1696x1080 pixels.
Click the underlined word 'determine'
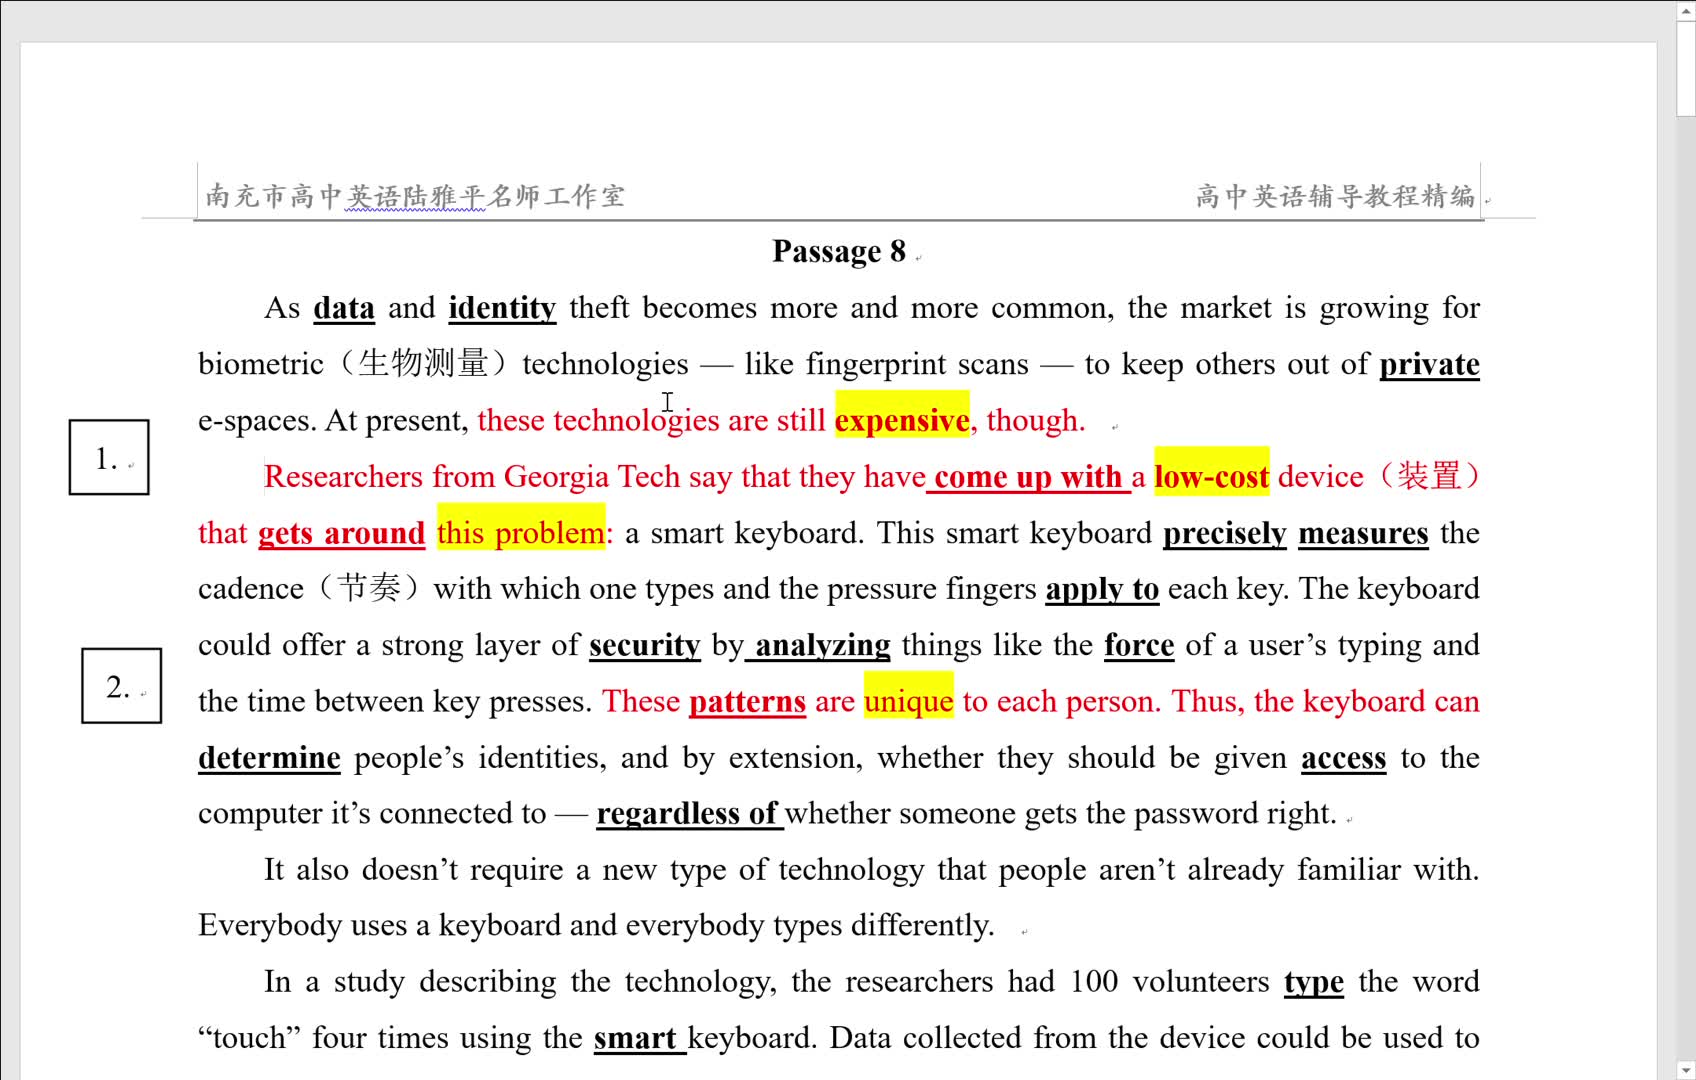[x=269, y=757]
